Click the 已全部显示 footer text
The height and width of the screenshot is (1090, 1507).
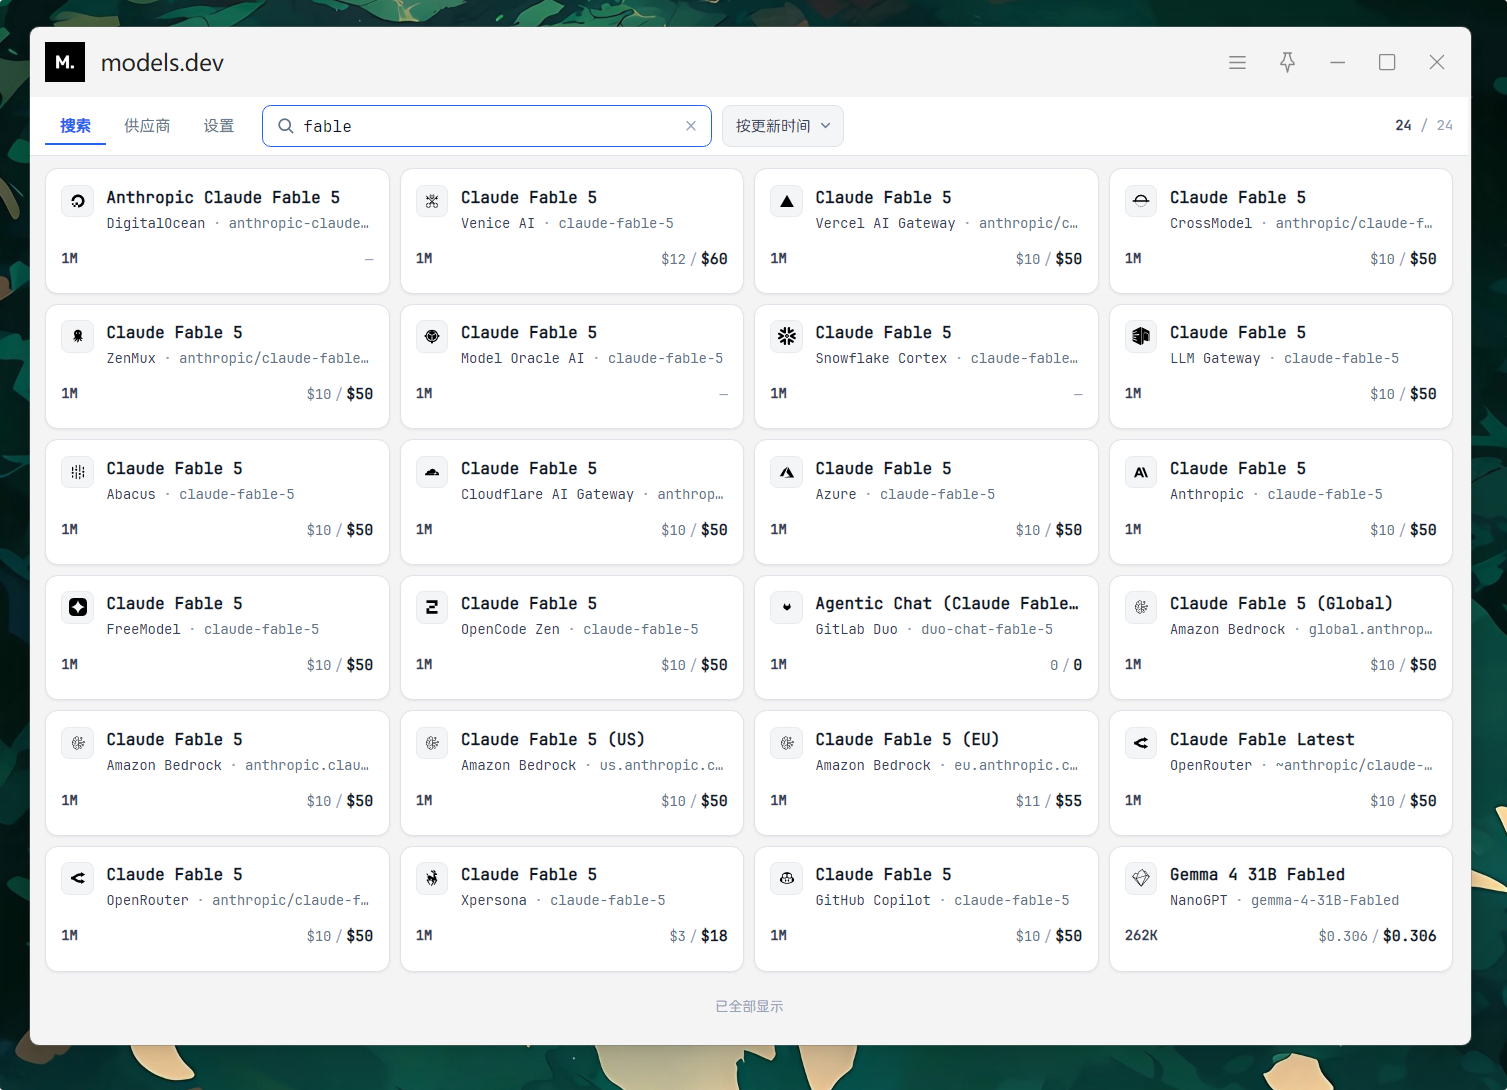coord(750,1006)
